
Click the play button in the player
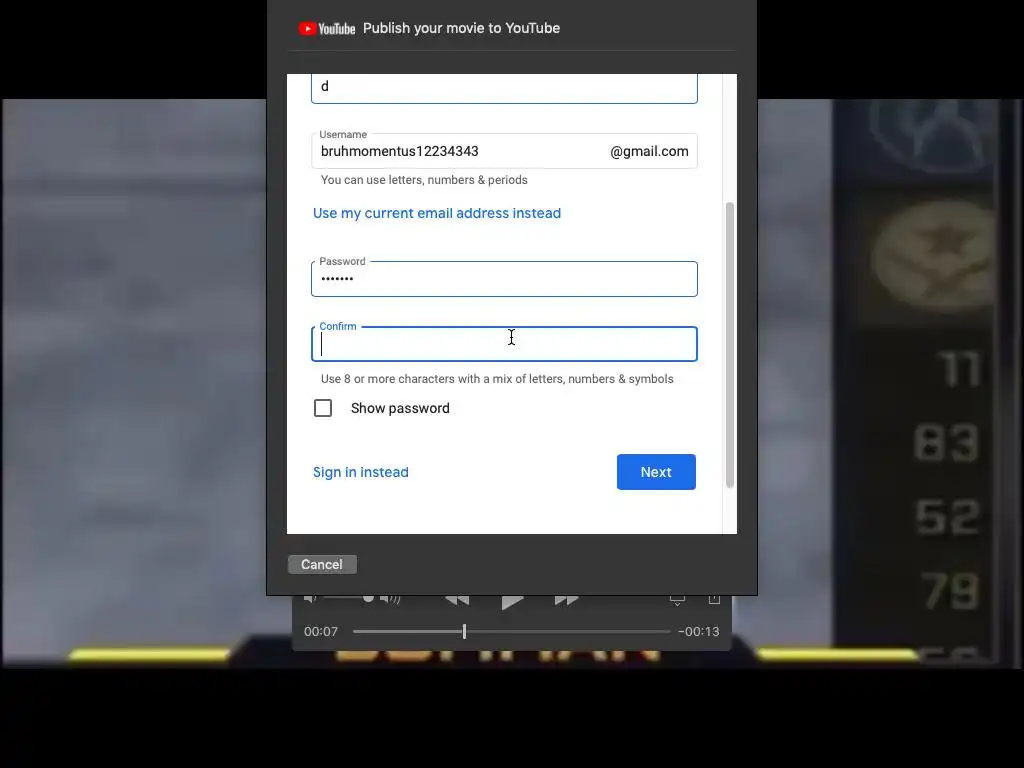click(x=512, y=601)
